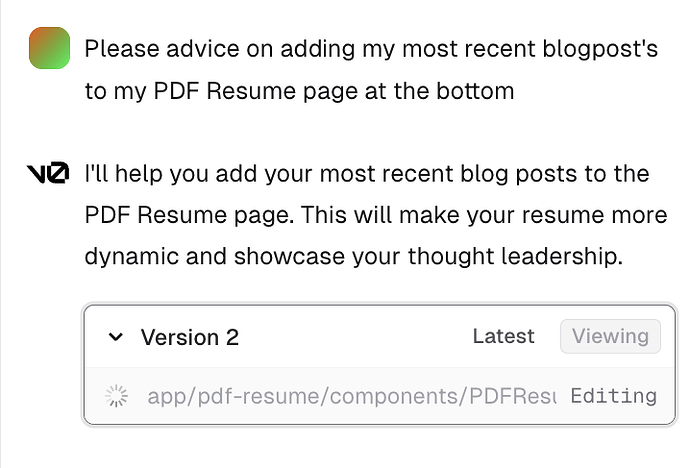Click the word "dynamic" in v0's reply
Screen dimensions: 690x468
point(132,256)
